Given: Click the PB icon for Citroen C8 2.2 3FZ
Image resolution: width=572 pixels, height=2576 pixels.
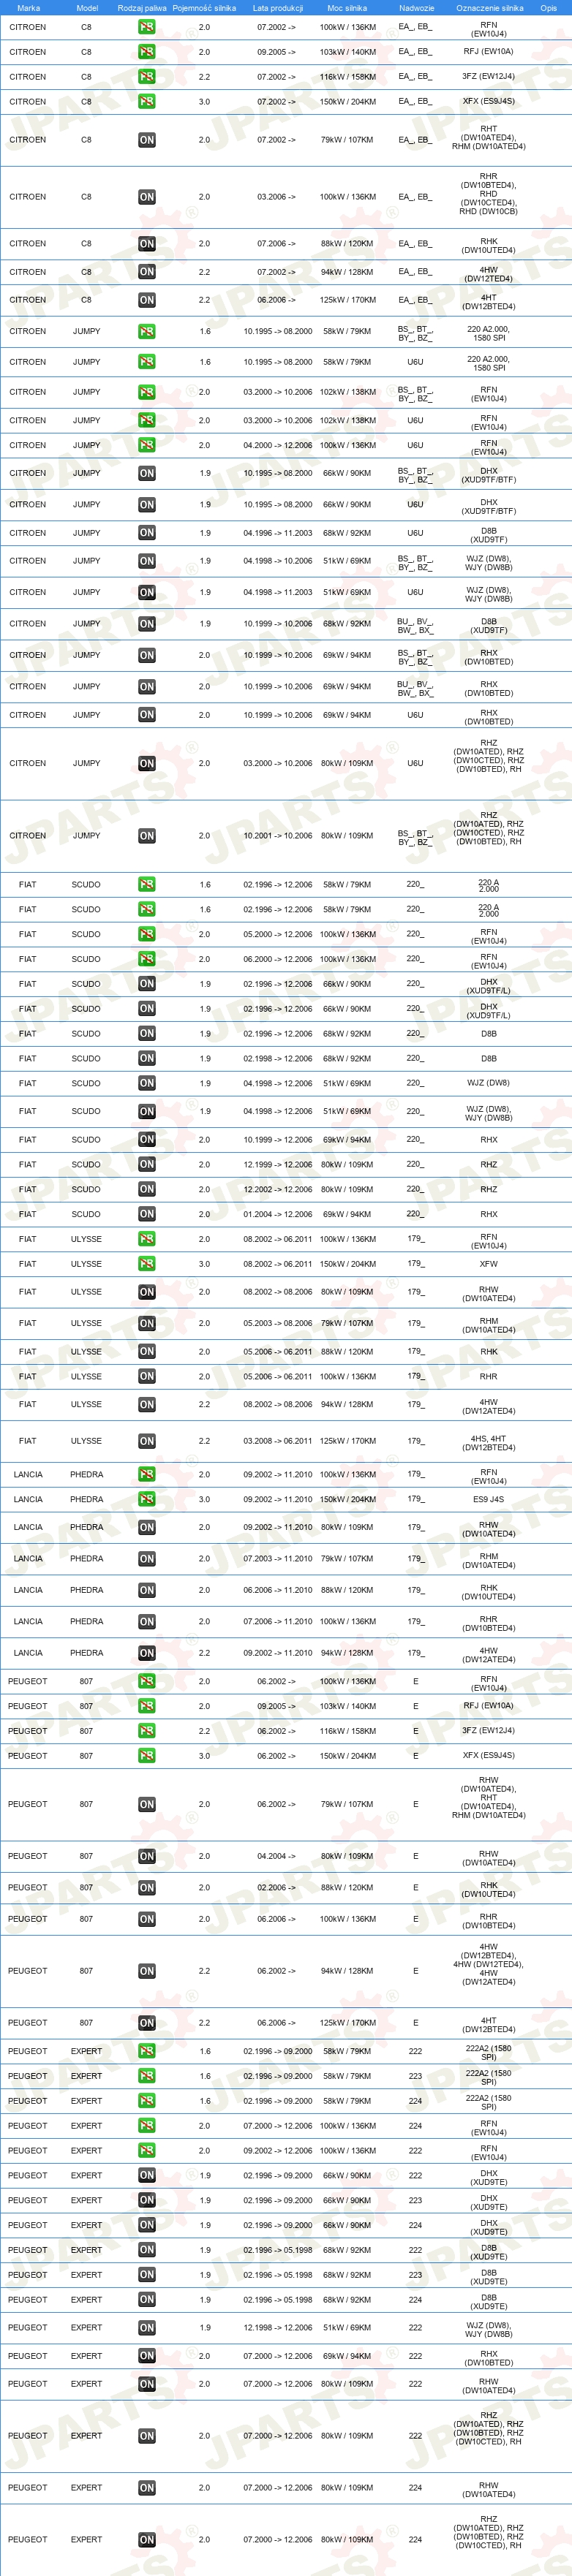Looking at the screenshot, I should point(146,77).
